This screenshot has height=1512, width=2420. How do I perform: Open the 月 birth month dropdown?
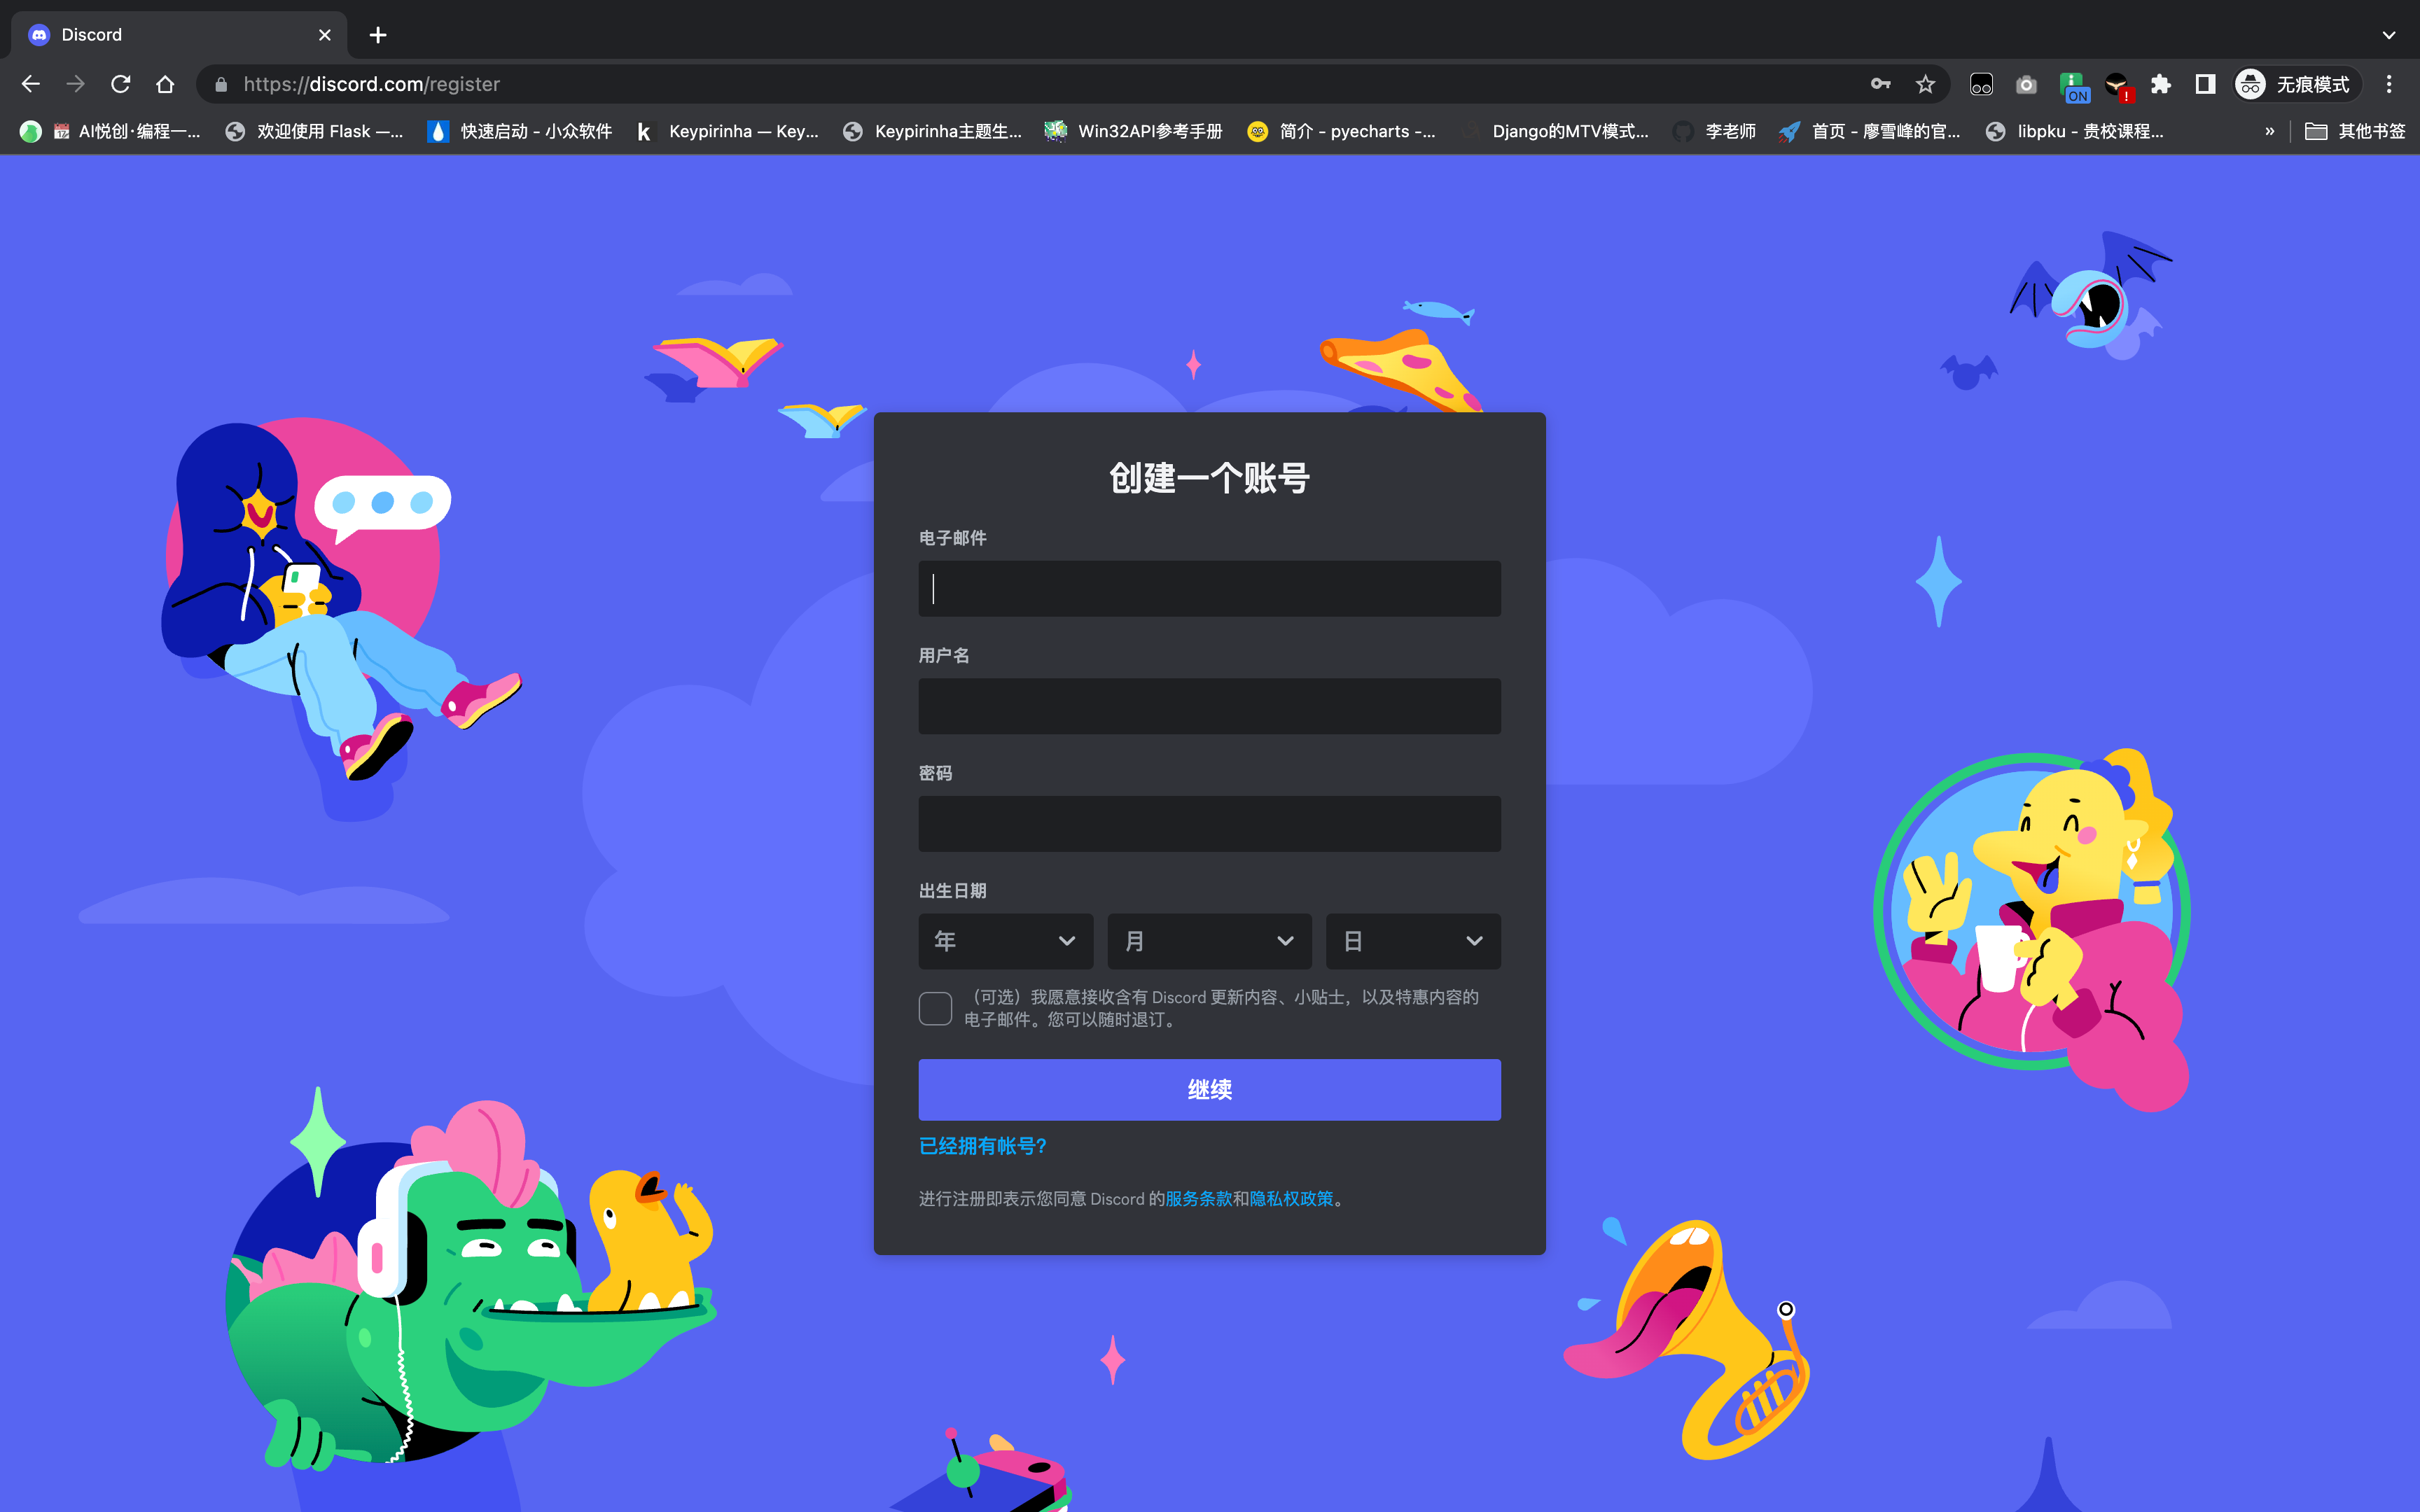point(1209,941)
